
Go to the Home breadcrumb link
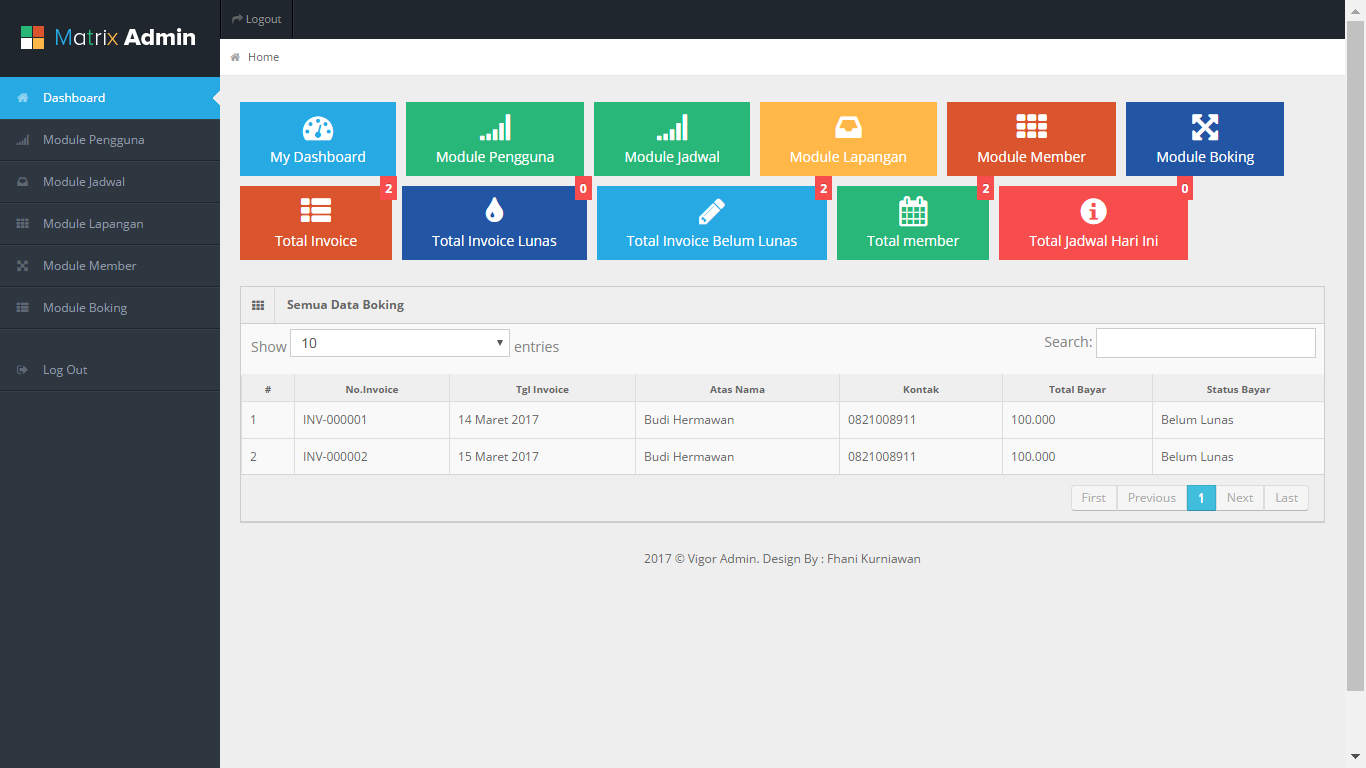[x=263, y=57]
